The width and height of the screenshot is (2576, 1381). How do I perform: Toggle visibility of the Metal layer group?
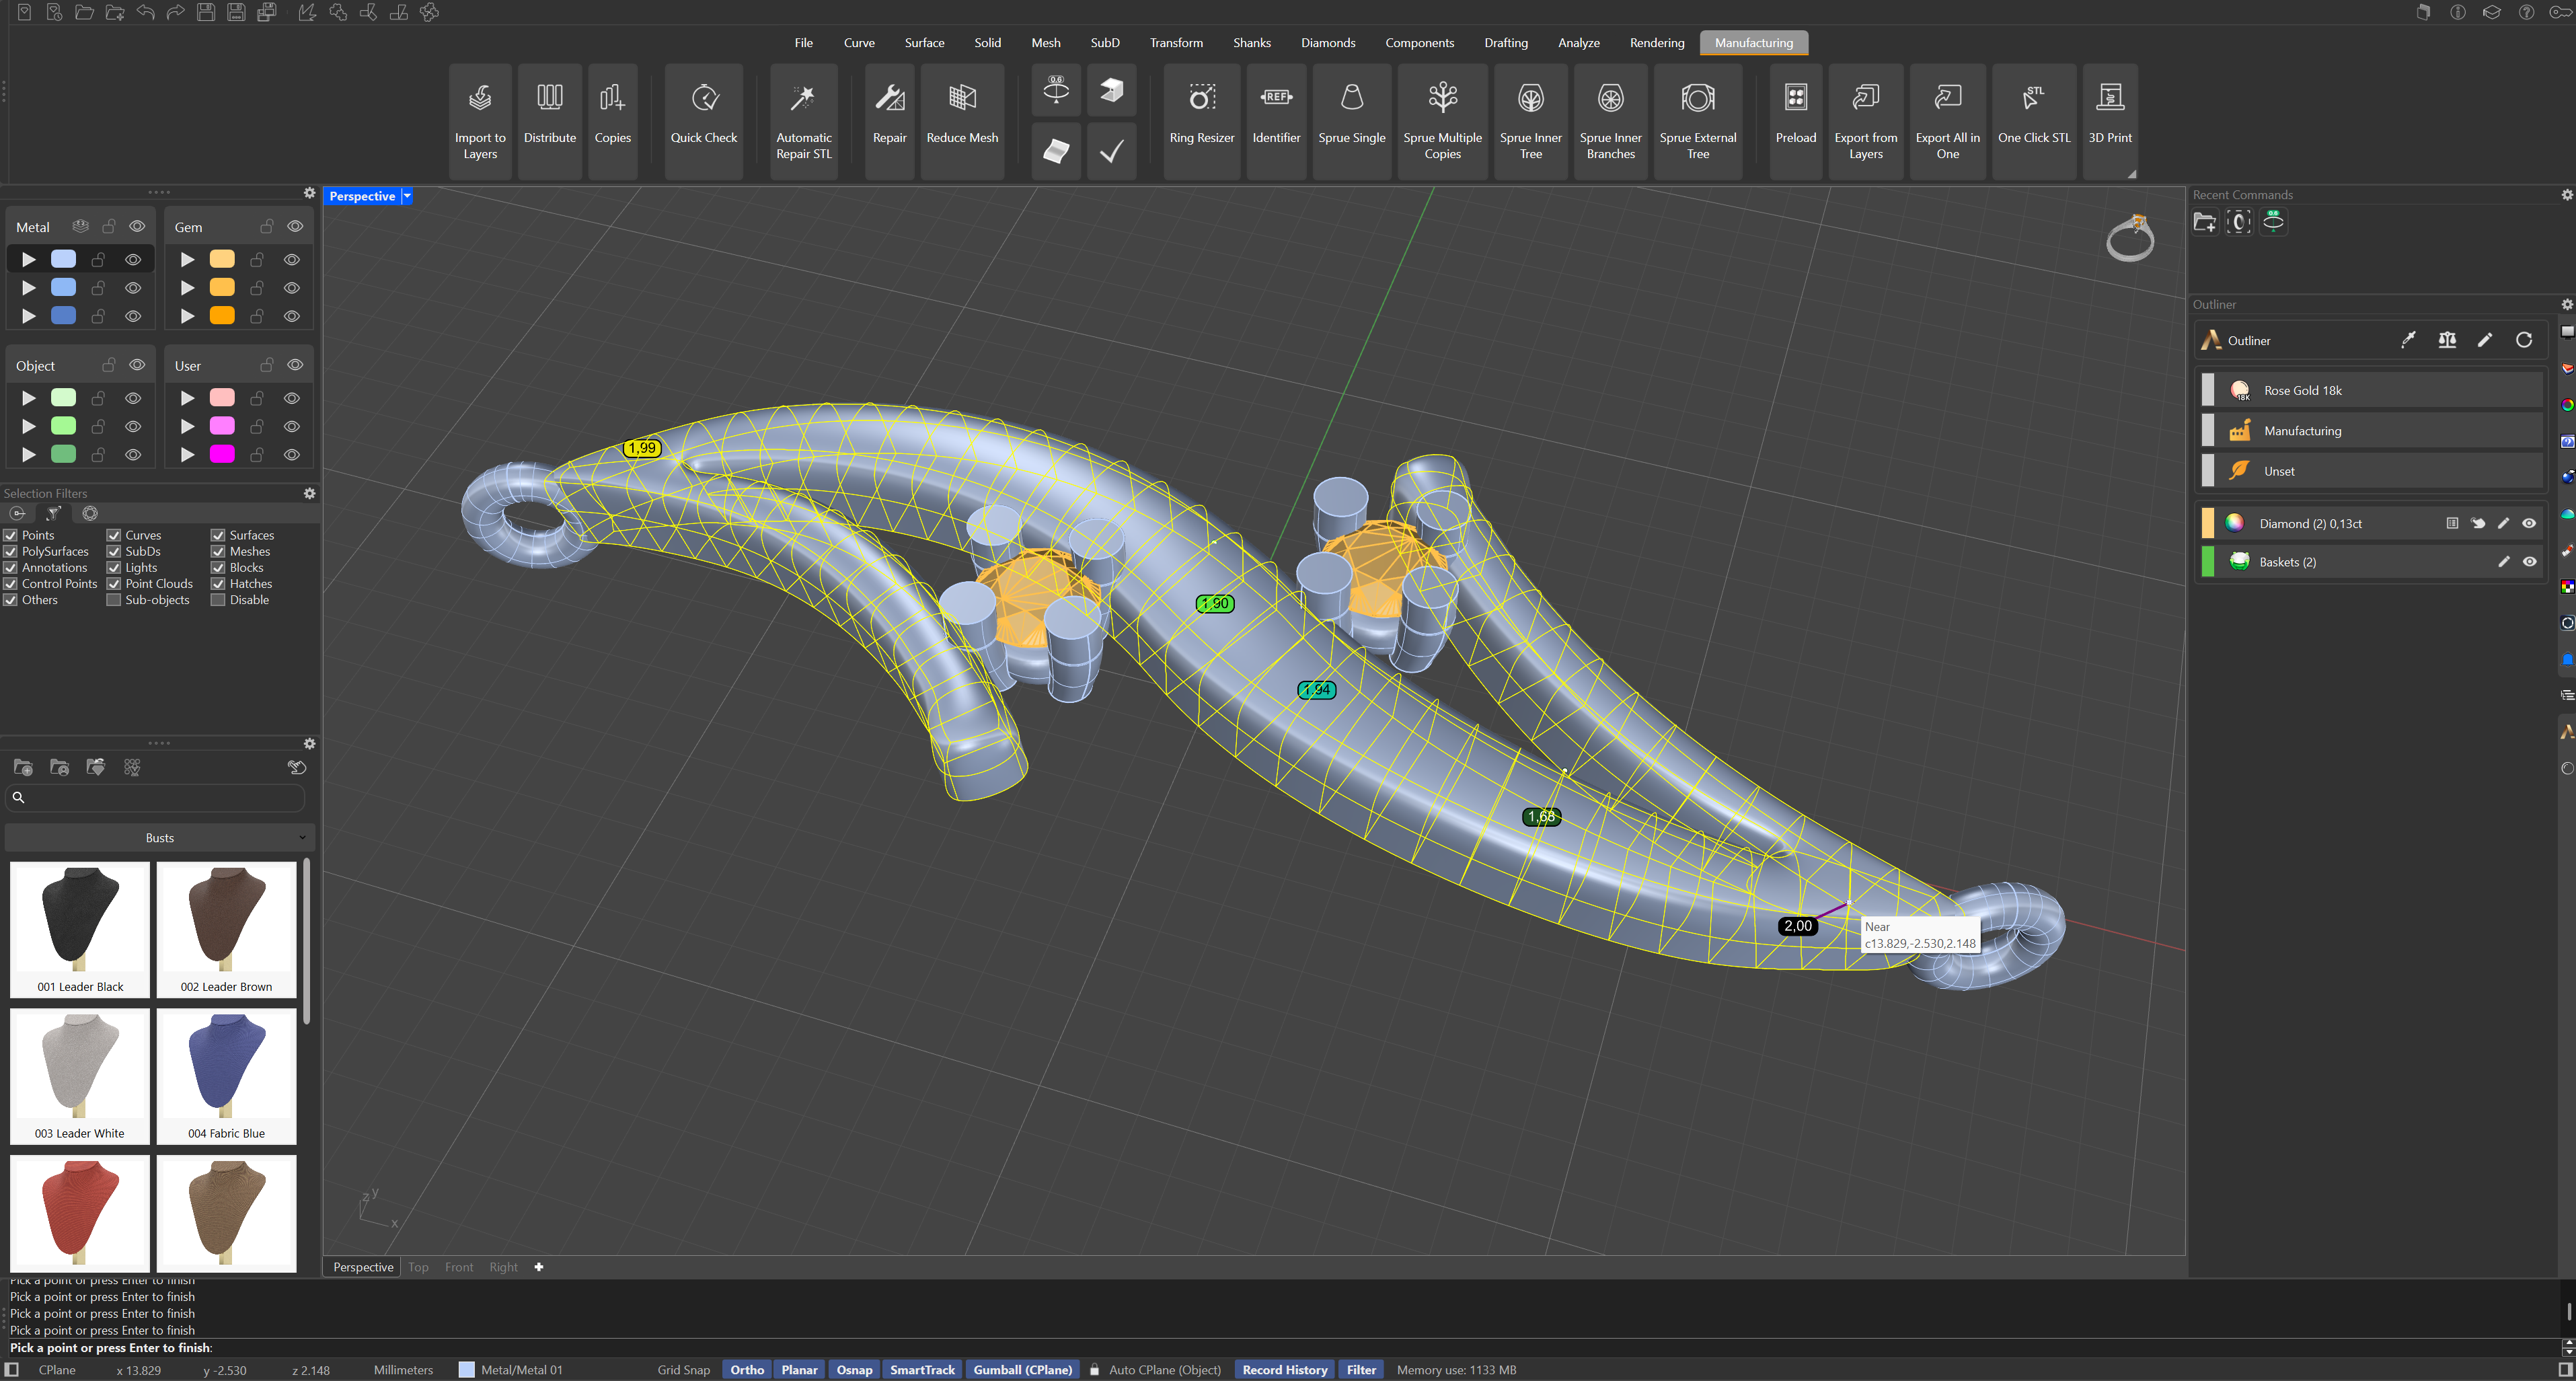point(137,226)
